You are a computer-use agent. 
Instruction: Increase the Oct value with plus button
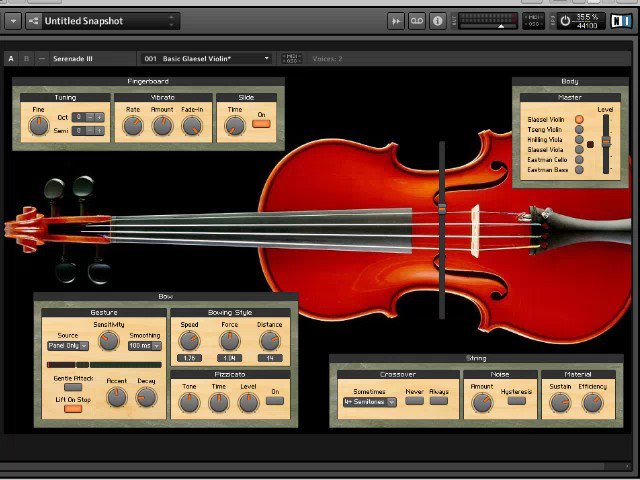tap(99, 117)
